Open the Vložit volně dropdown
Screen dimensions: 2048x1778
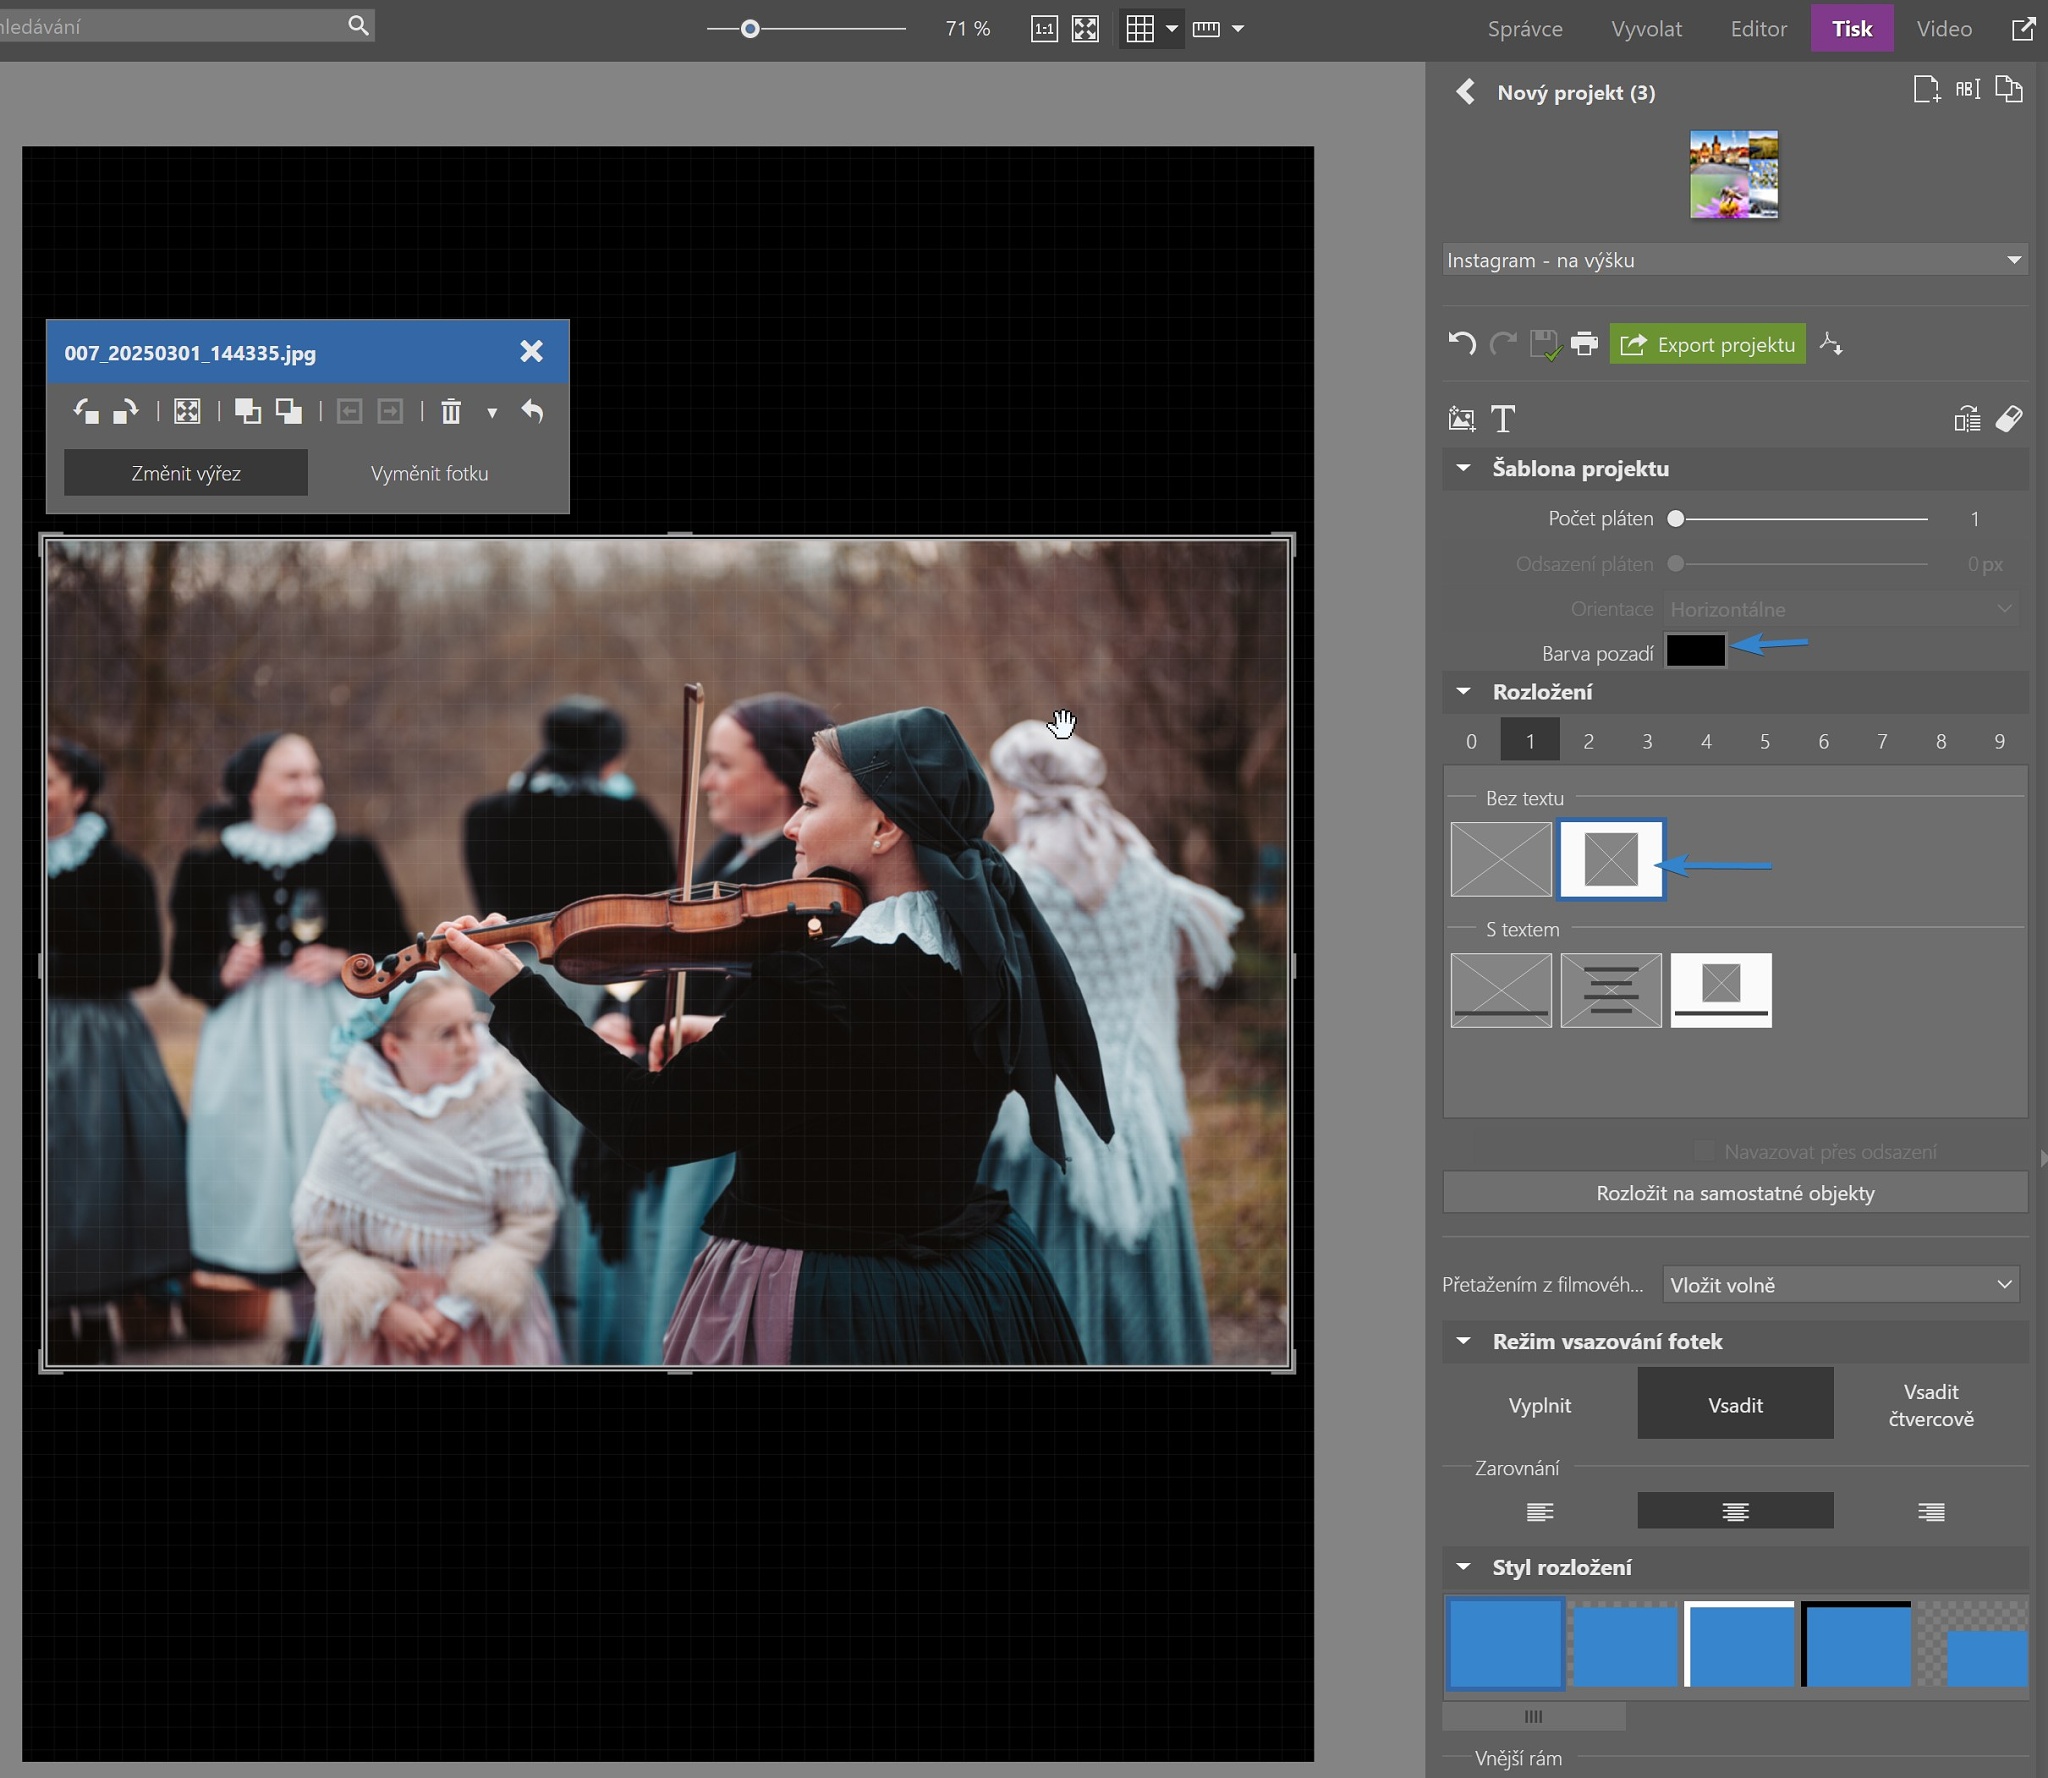point(1840,1285)
